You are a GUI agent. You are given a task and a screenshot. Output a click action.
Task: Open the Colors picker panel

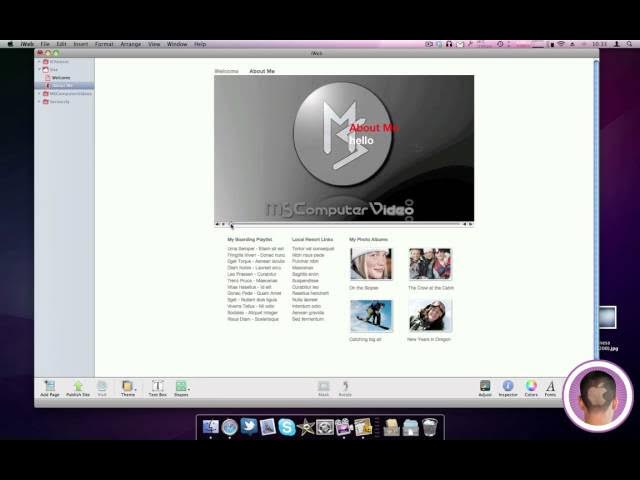(531, 386)
